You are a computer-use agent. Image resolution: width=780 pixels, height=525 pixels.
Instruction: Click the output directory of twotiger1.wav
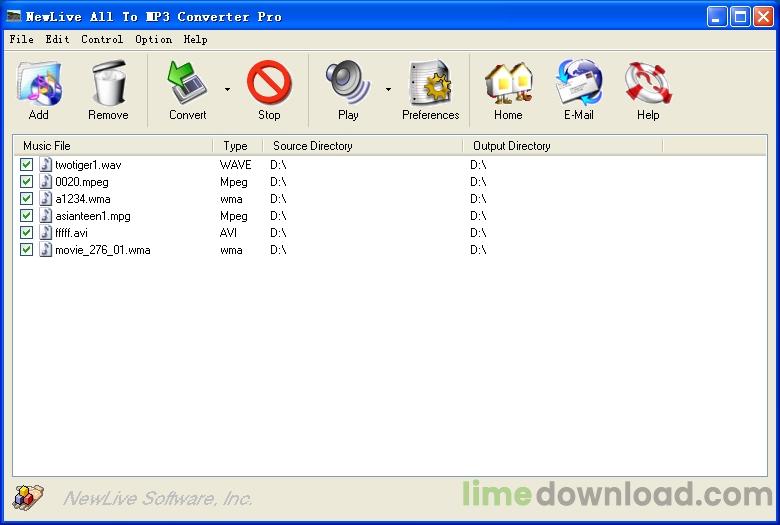point(478,165)
